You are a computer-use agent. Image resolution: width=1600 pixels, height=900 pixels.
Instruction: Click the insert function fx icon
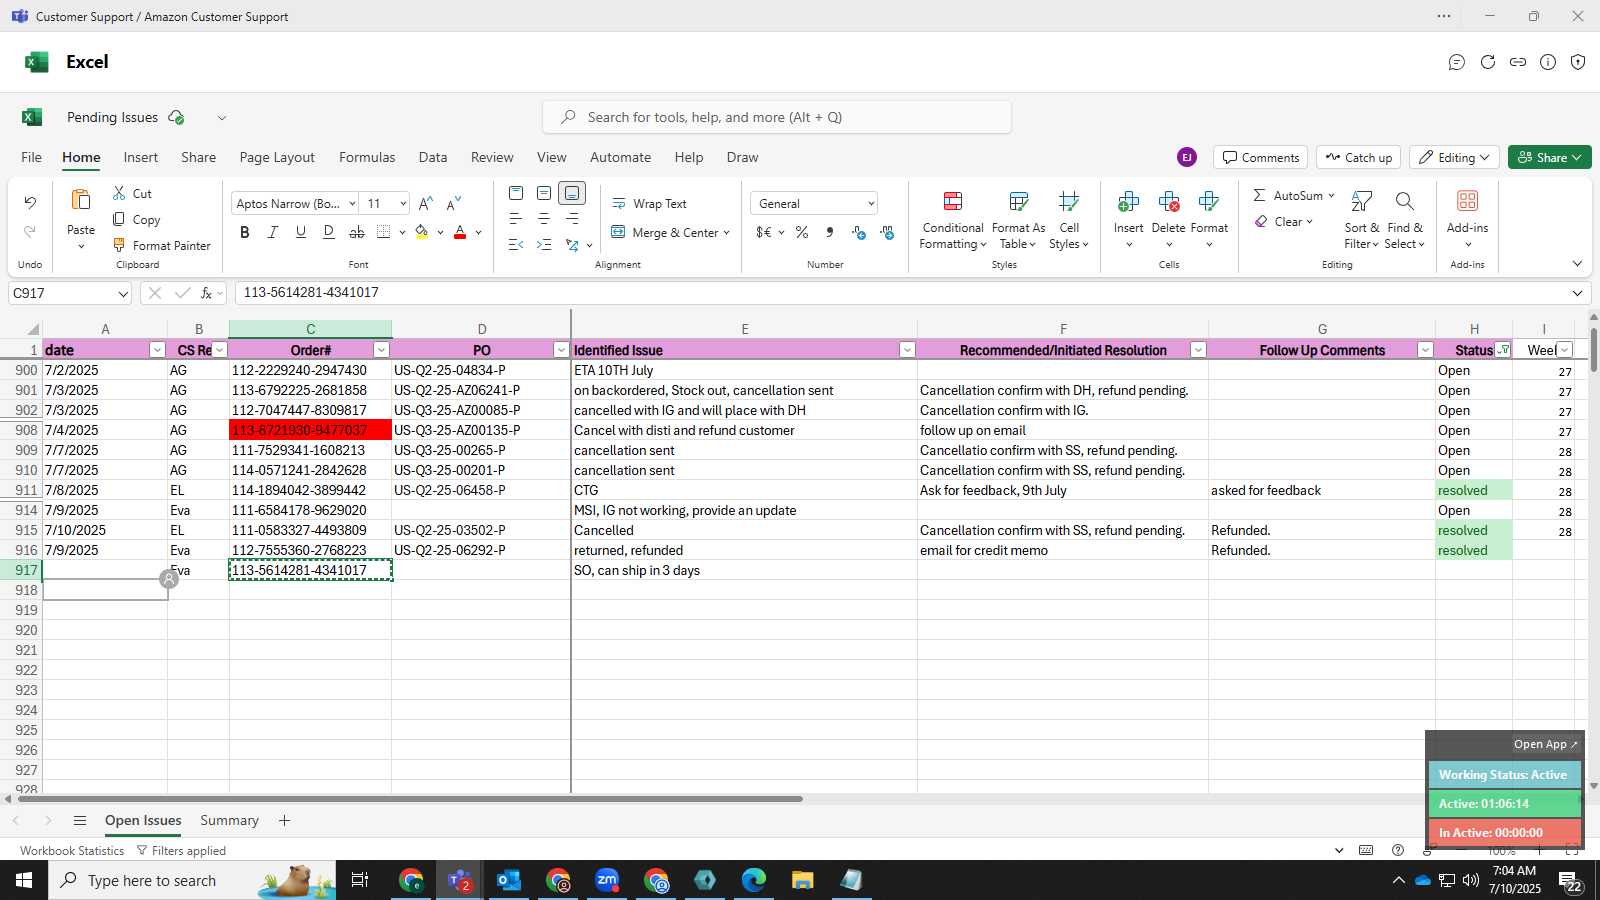(206, 293)
